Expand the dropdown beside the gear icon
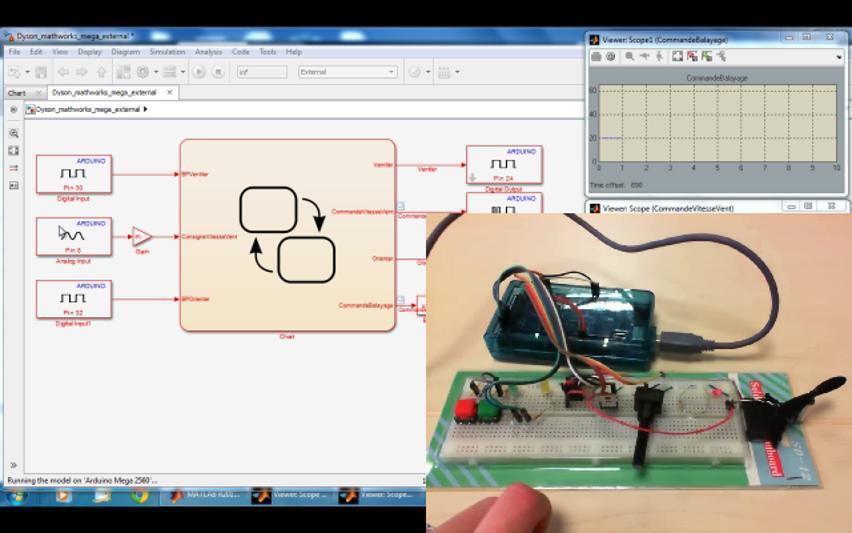 point(156,72)
